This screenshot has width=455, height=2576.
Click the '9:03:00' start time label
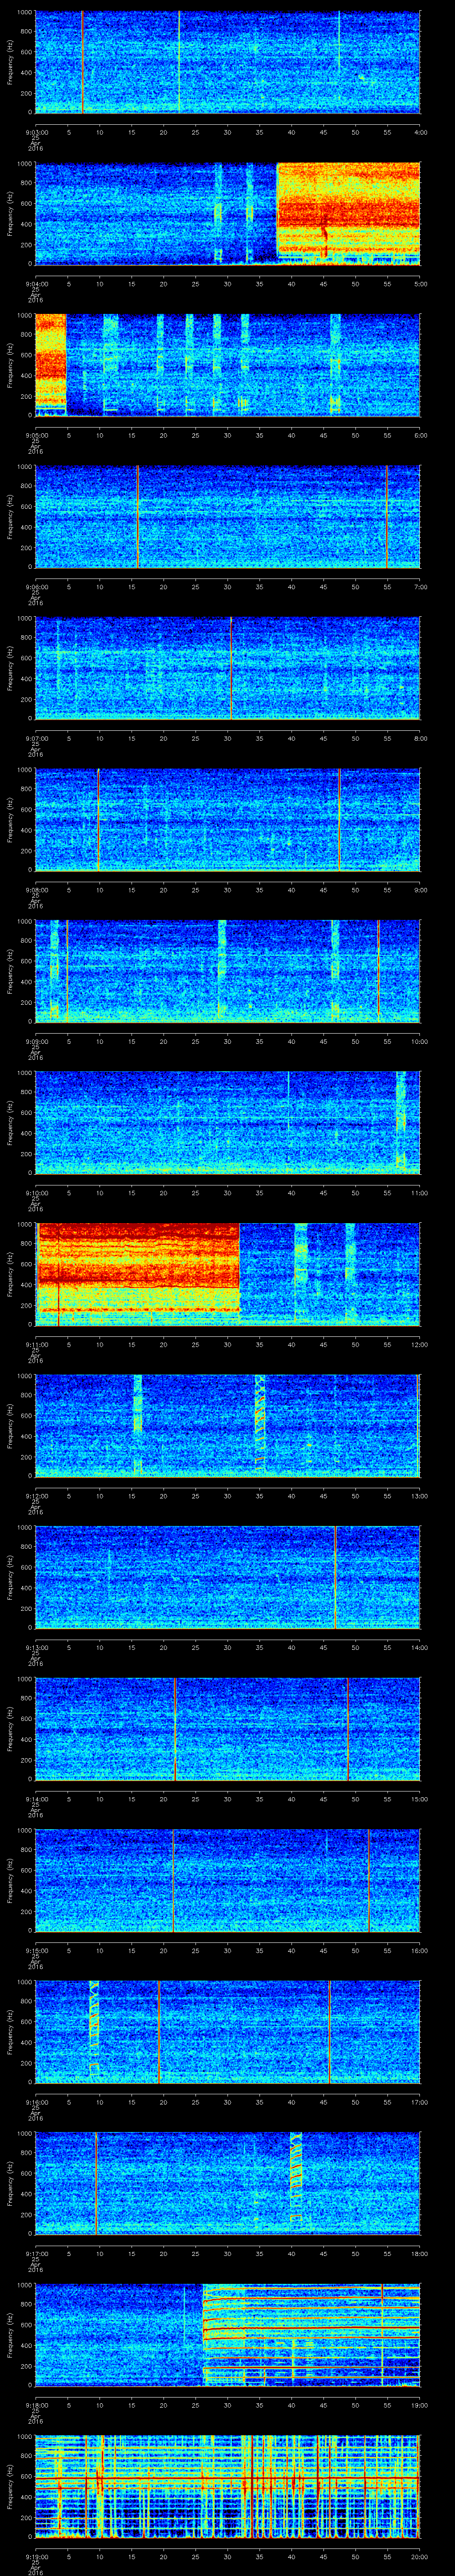coord(36,132)
